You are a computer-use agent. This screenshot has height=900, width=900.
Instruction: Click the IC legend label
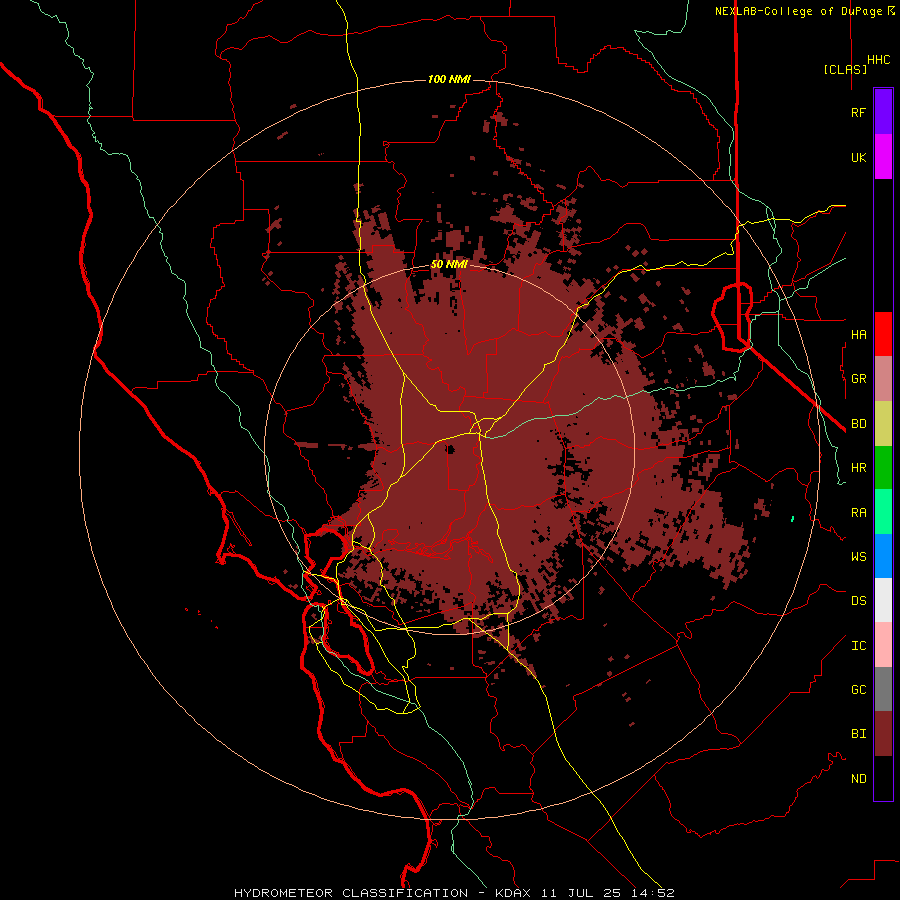pyautogui.click(x=858, y=646)
